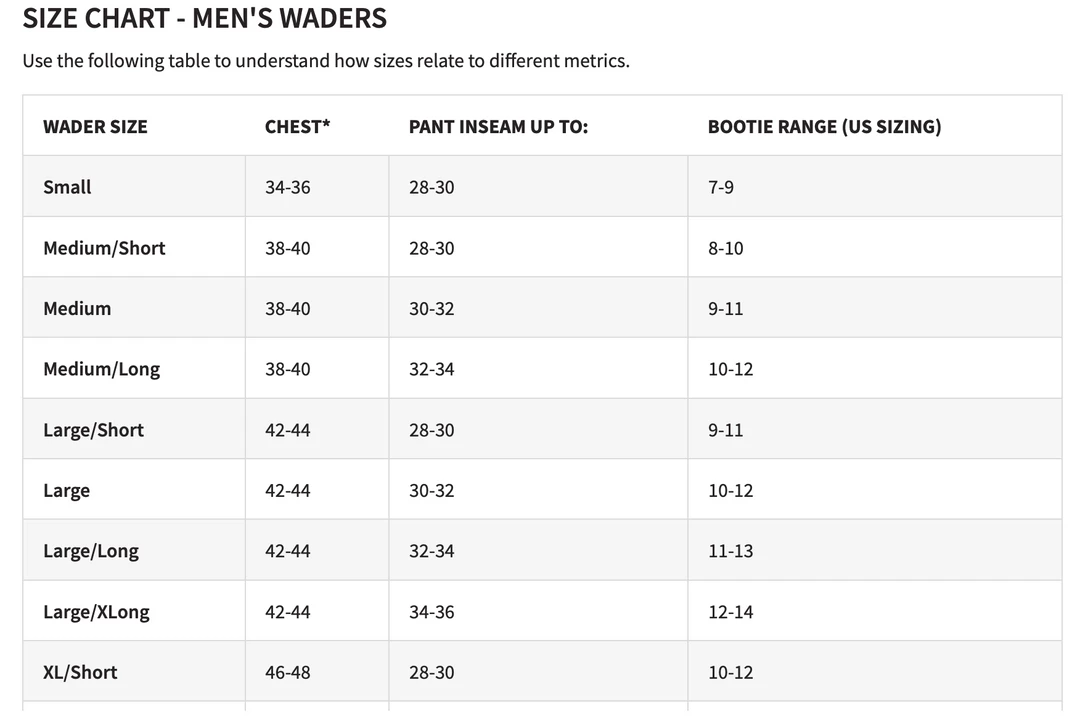This screenshot has height=725, width=1080.
Task: Select the Medium/Short size label
Action: coord(104,248)
